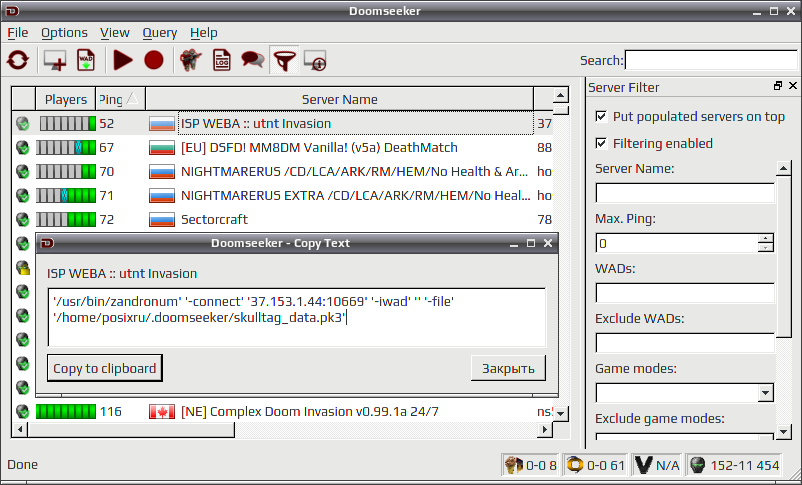
Task: Click the float Server Filter panel icon
Action: (x=778, y=86)
